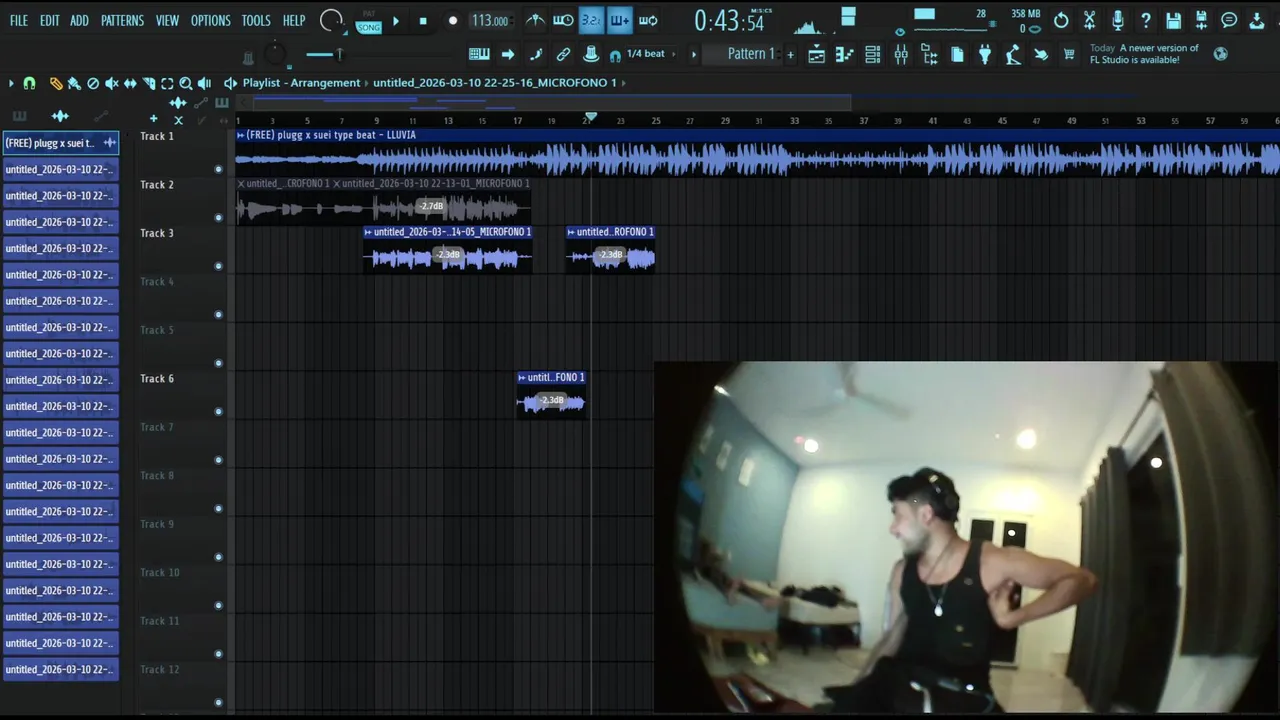
Task: Open the Channel rack icon
Action: coord(873,55)
